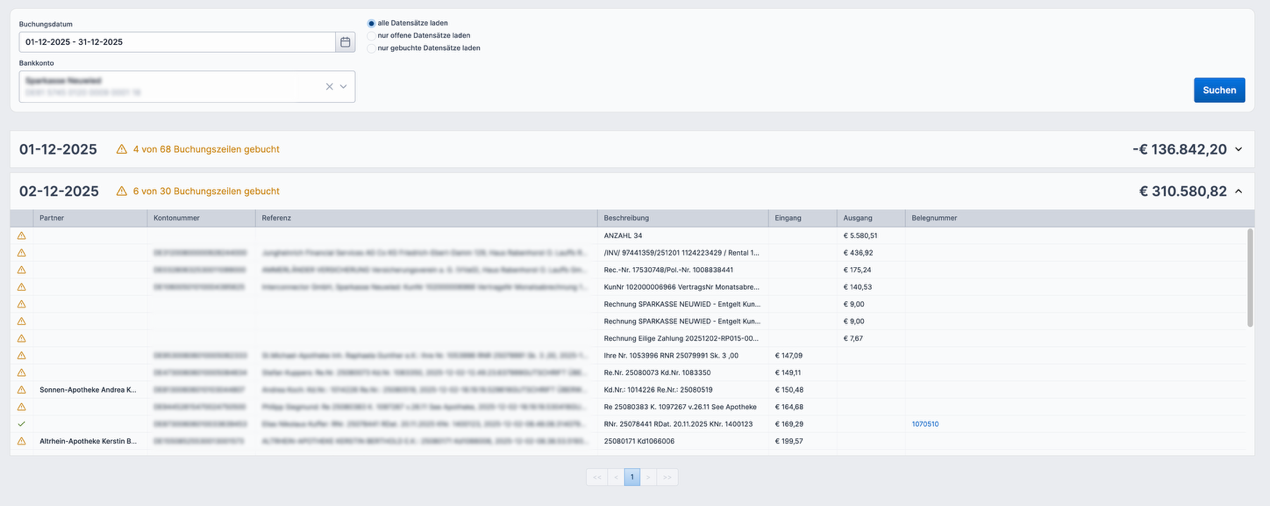Click the table's vertical scrollbar
Viewport: 1270px width, 506px height.
1249,277
